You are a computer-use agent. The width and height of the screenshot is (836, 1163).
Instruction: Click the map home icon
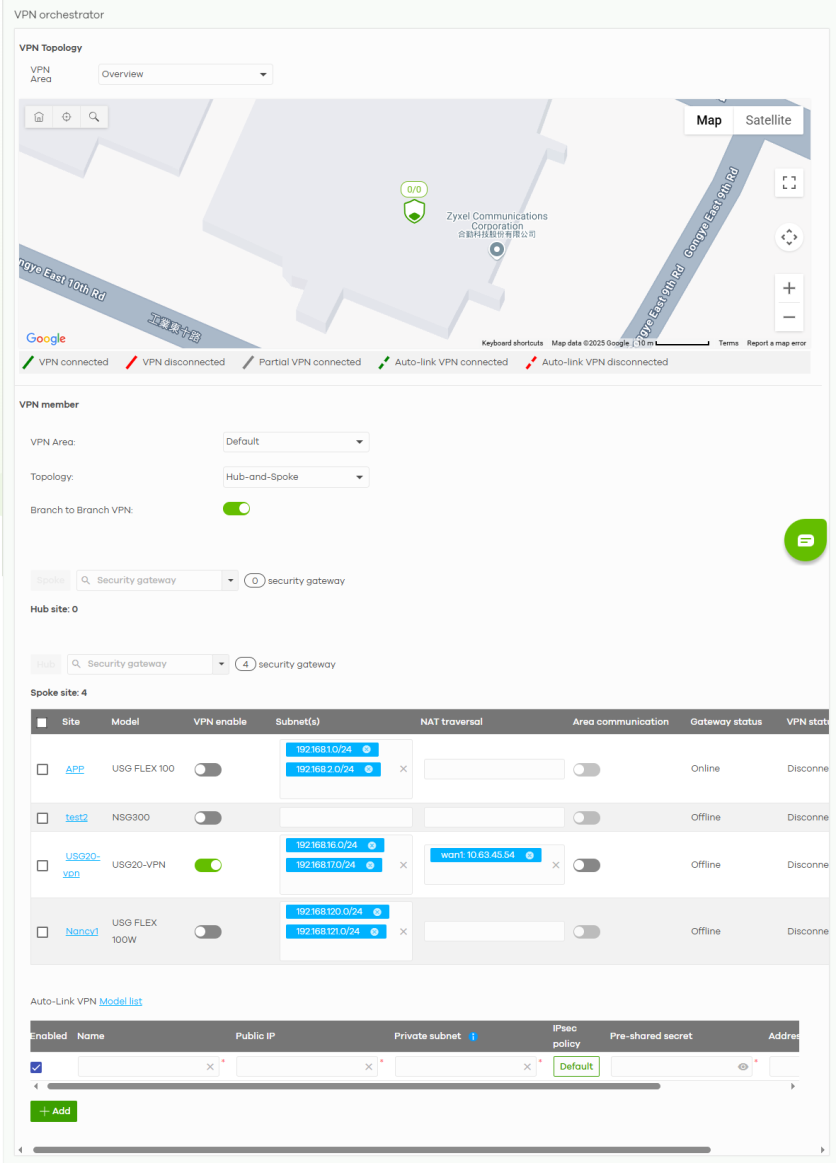click(38, 117)
